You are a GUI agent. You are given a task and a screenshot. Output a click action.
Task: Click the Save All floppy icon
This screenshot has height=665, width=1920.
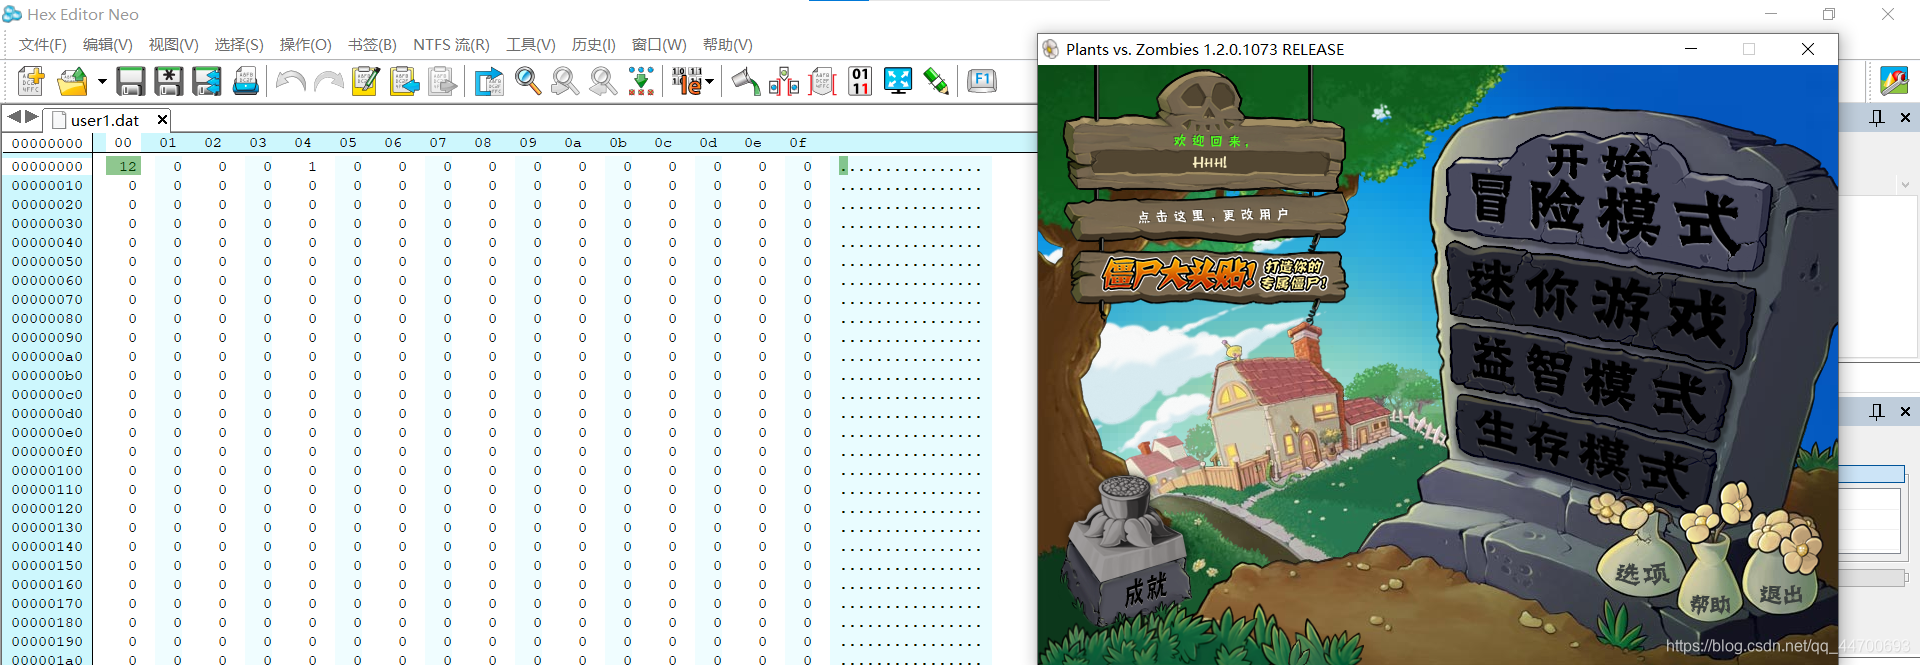(207, 81)
